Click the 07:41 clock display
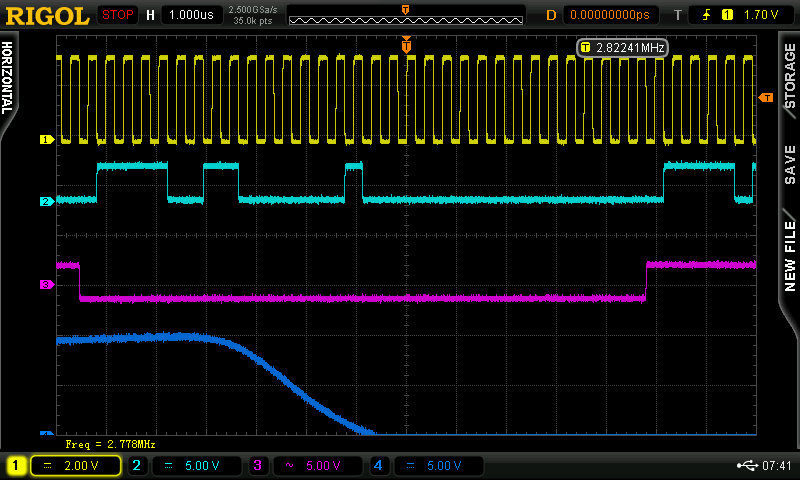Image resolution: width=800 pixels, height=480 pixels. 777,465
